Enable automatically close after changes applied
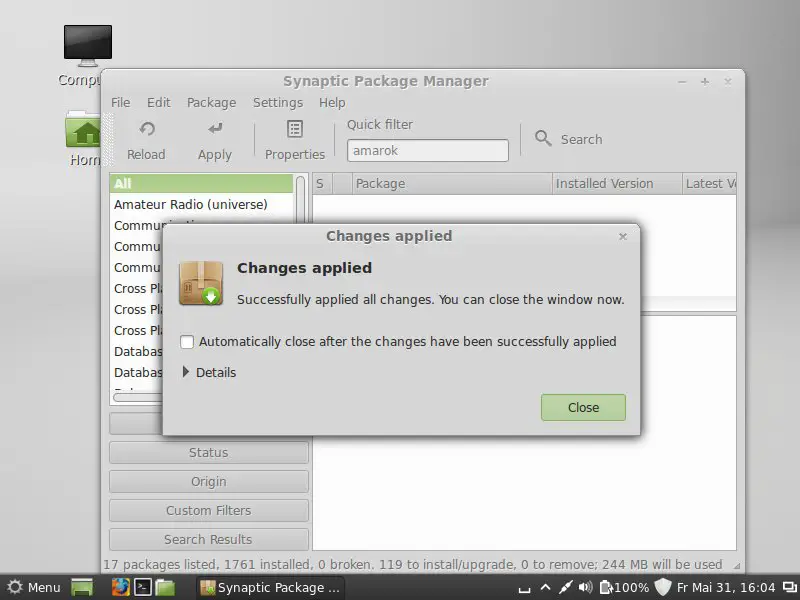This screenshot has height=600, width=800. pyautogui.click(x=187, y=342)
